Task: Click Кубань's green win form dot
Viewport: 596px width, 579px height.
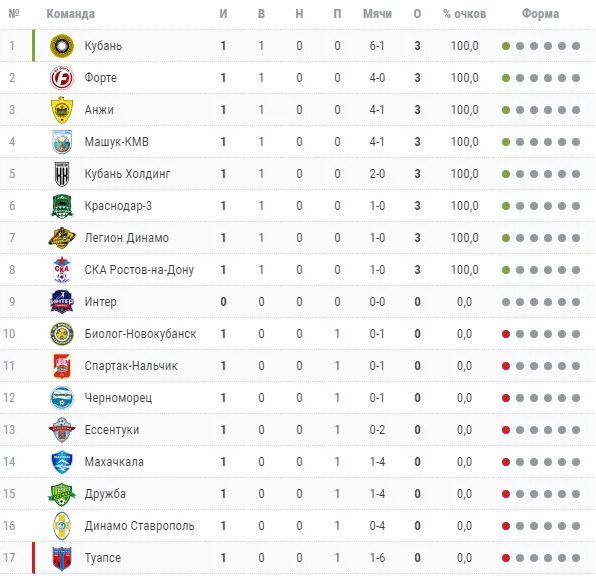Action: point(506,46)
